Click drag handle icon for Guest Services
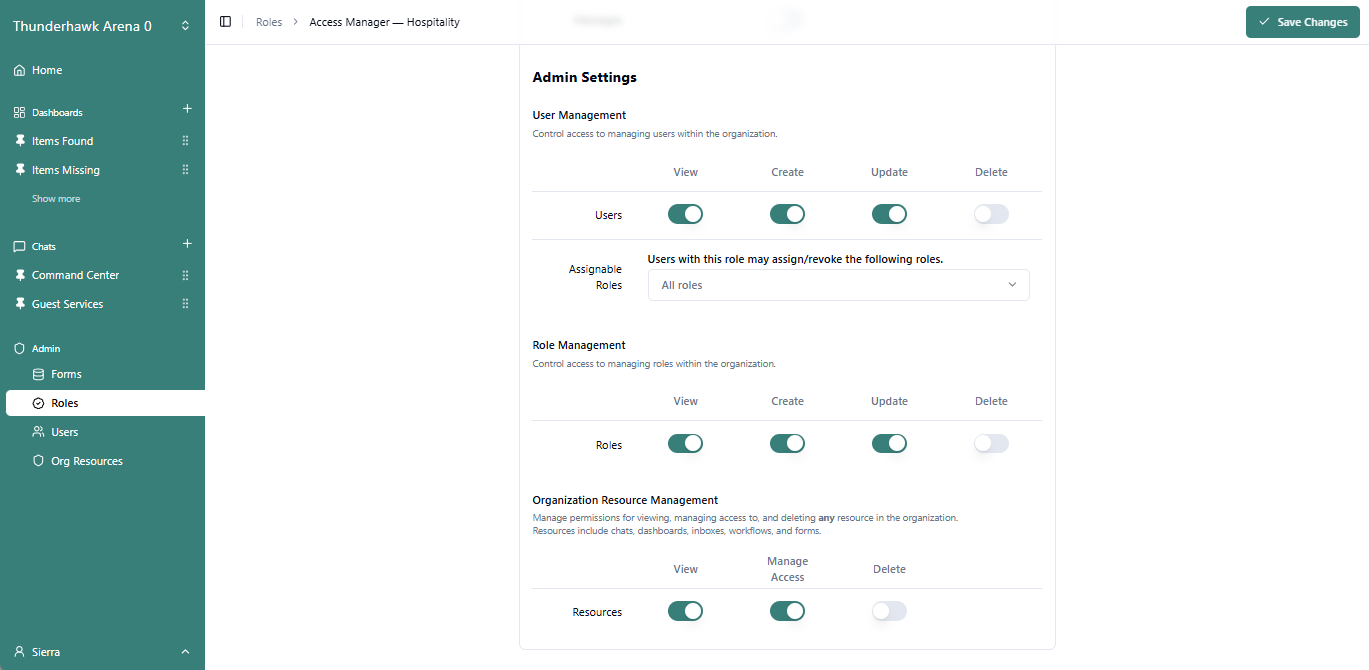This screenshot has width=1369, height=670. click(185, 304)
